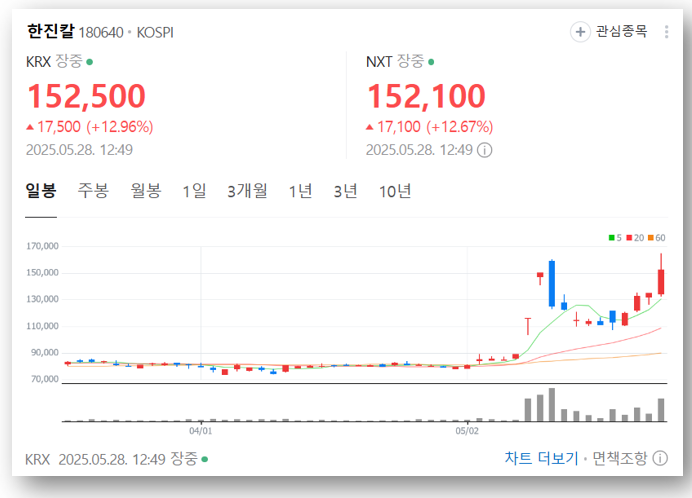This screenshot has height=498, width=692.
Task: Click the 150,000 price axis label
Action: pos(42,273)
